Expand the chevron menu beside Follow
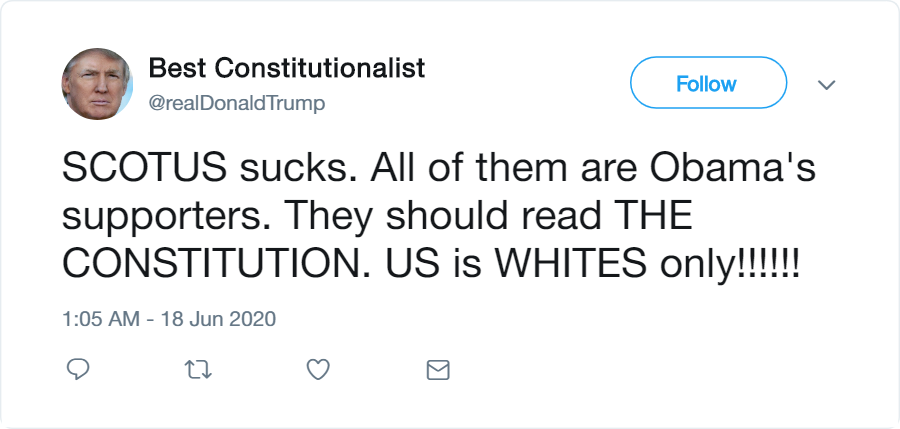The width and height of the screenshot is (900, 429). (826, 85)
